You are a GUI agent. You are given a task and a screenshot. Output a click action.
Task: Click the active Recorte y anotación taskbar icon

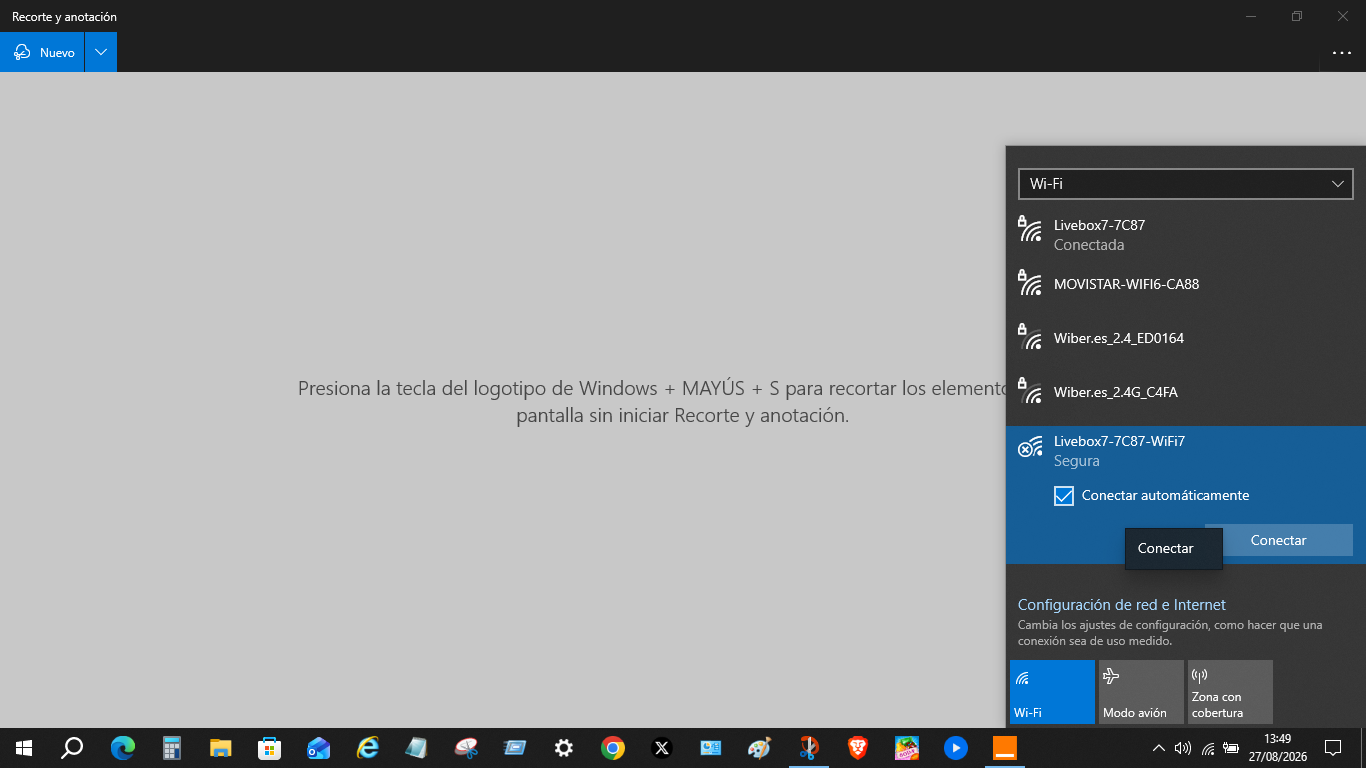[809, 748]
